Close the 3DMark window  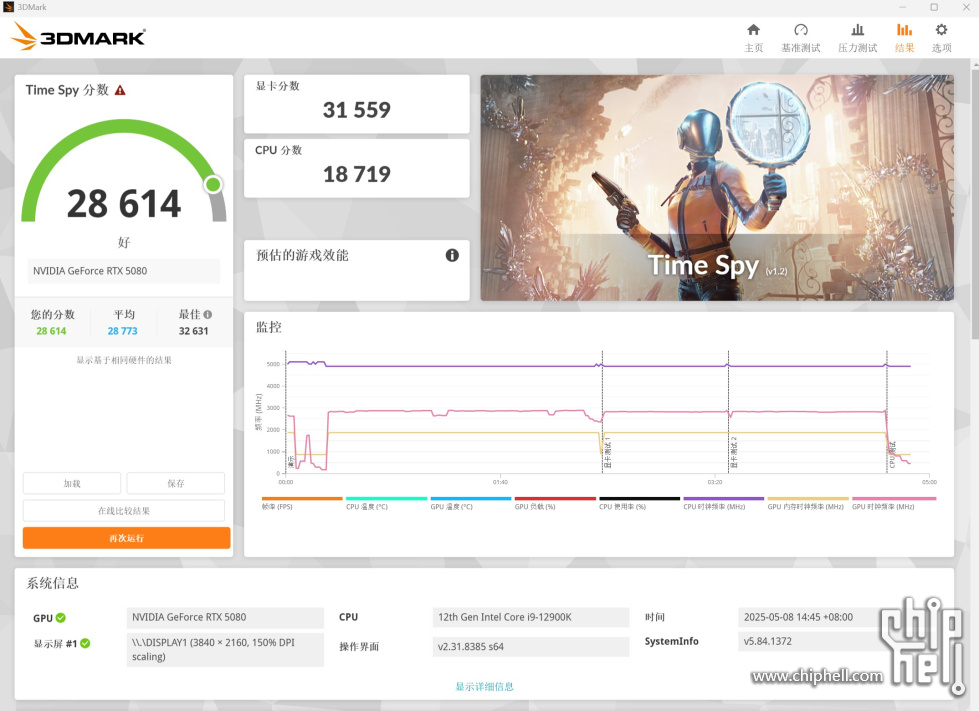(965, 7)
